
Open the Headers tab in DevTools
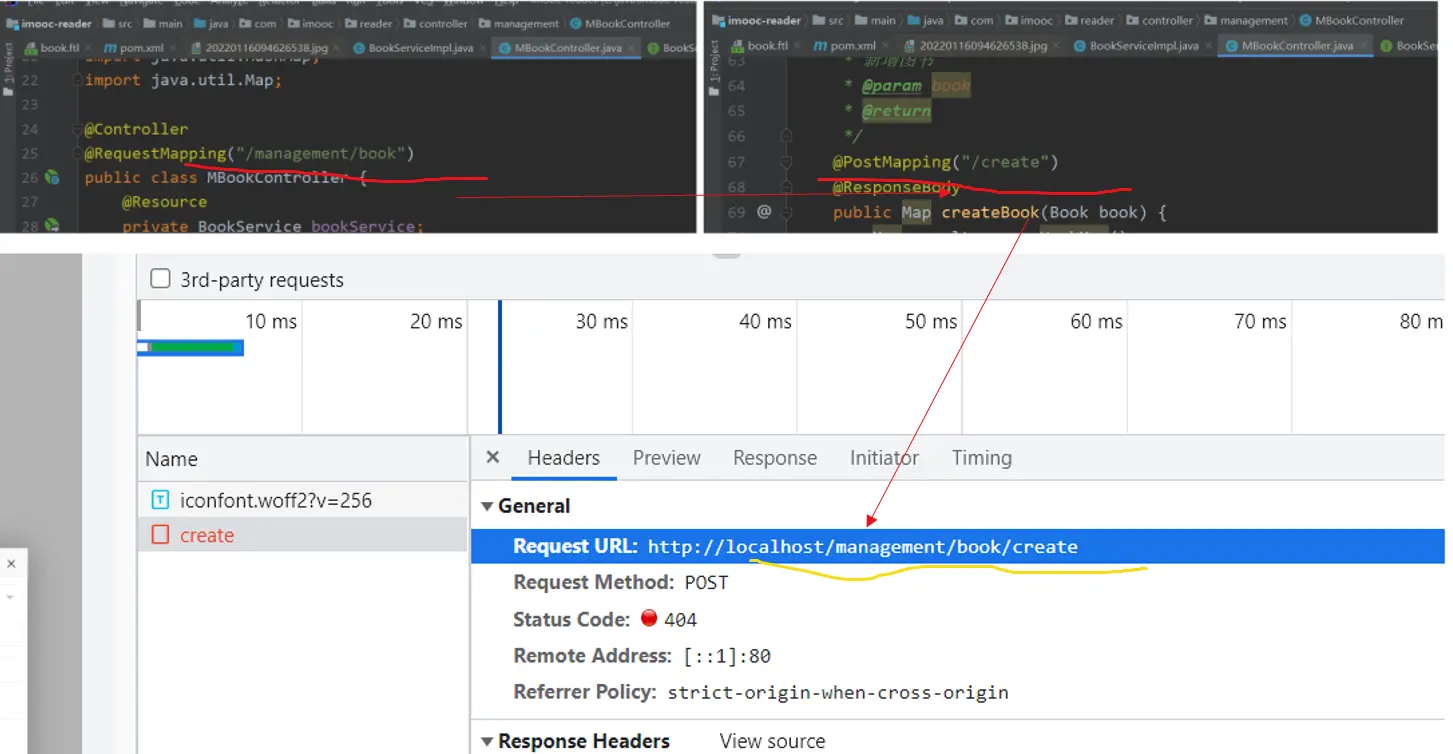coord(564,458)
